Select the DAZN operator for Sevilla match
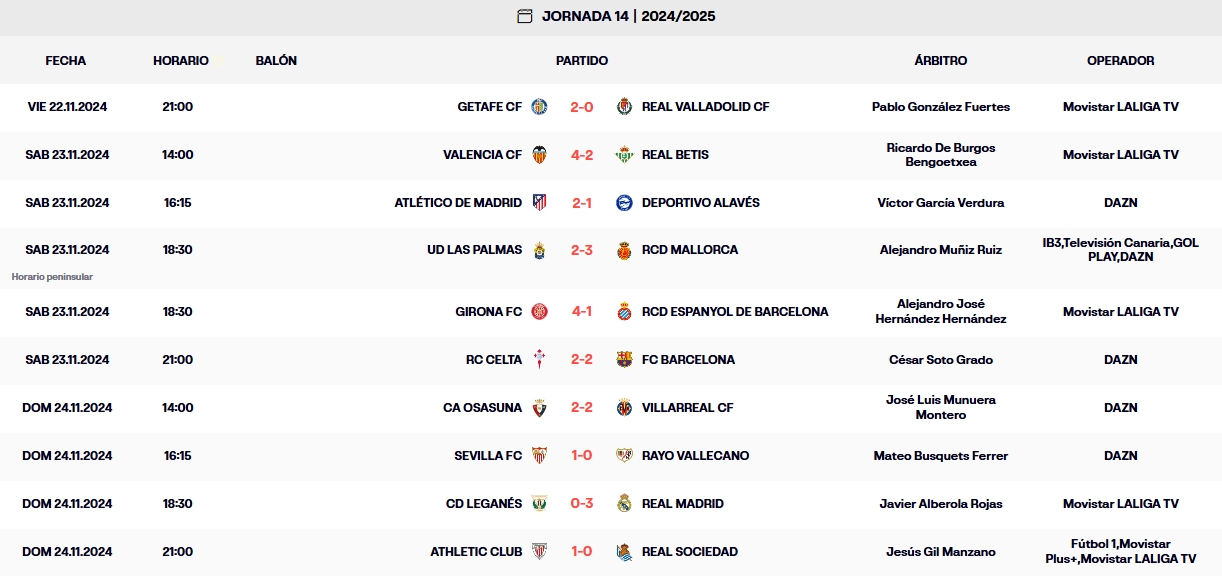Screen dimensions: 1222x576 click(x=1120, y=455)
